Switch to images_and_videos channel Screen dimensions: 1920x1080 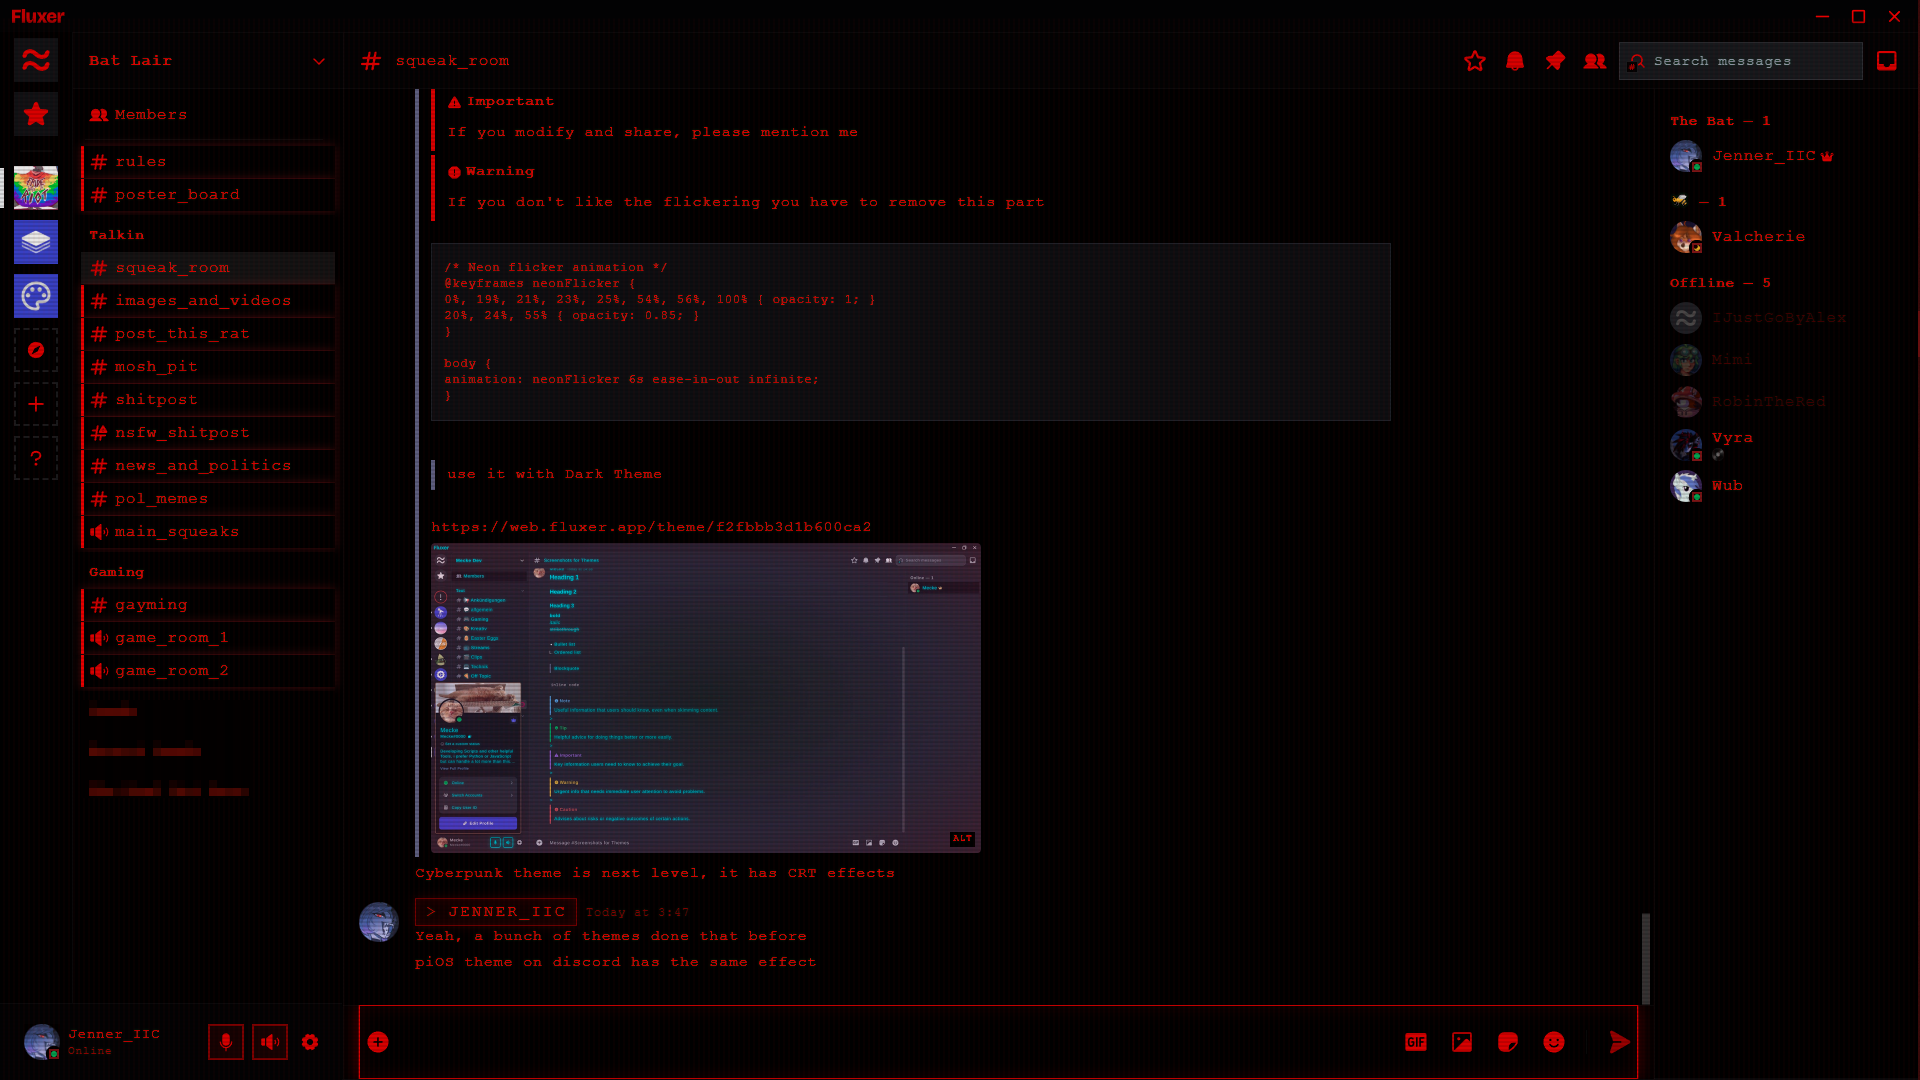pyautogui.click(x=203, y=301)
